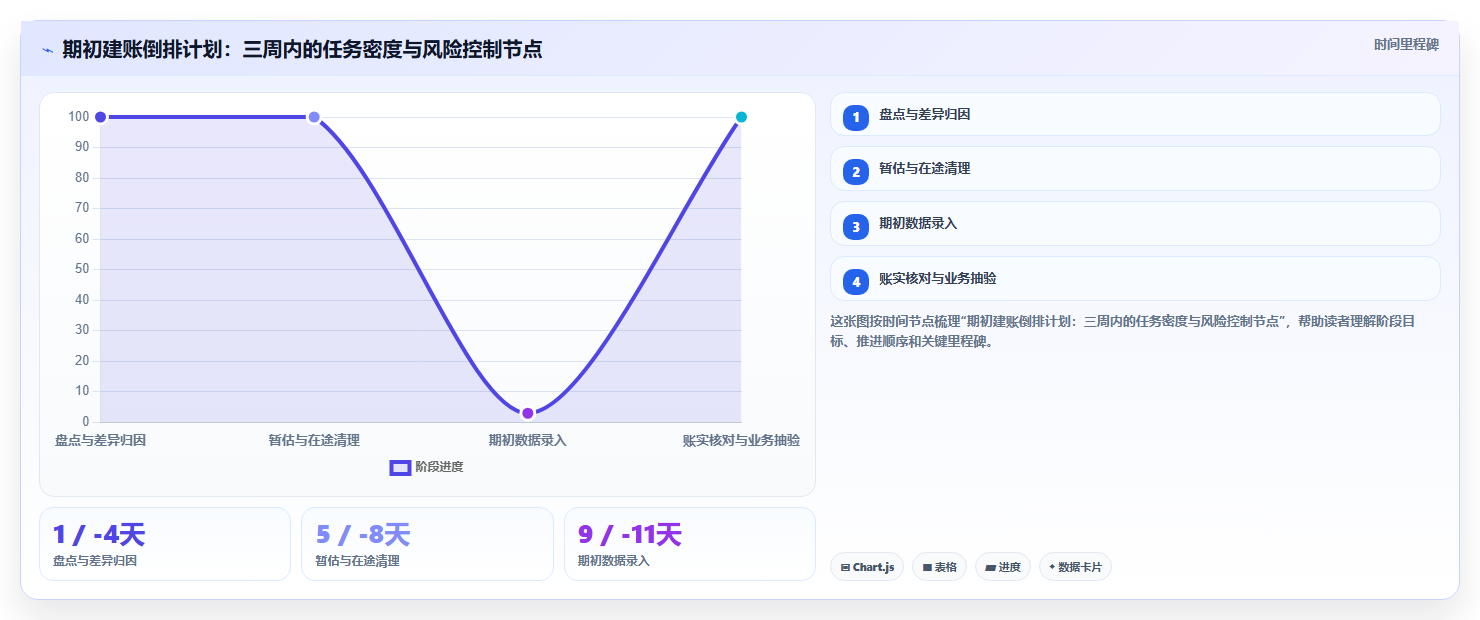Click the y-axis value 0
The height and width of the screenshot is (620, 1480).
(x=85, y=421)
